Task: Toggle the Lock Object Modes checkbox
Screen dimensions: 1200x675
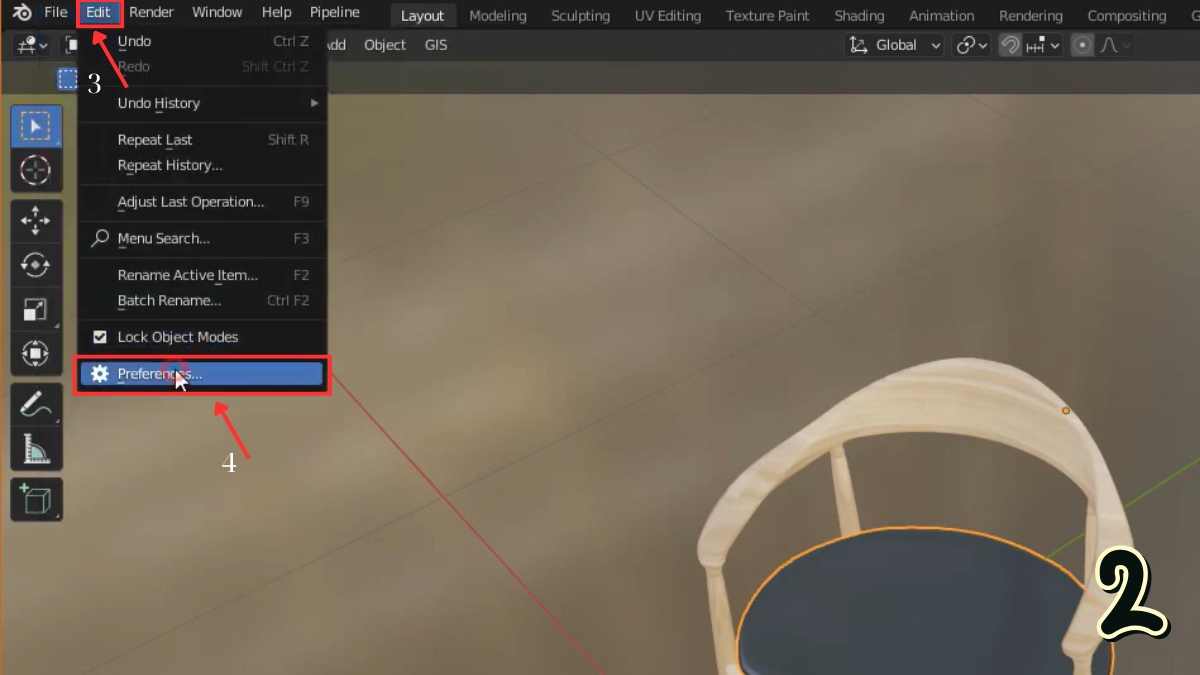Action: click(x=100, y=337)
